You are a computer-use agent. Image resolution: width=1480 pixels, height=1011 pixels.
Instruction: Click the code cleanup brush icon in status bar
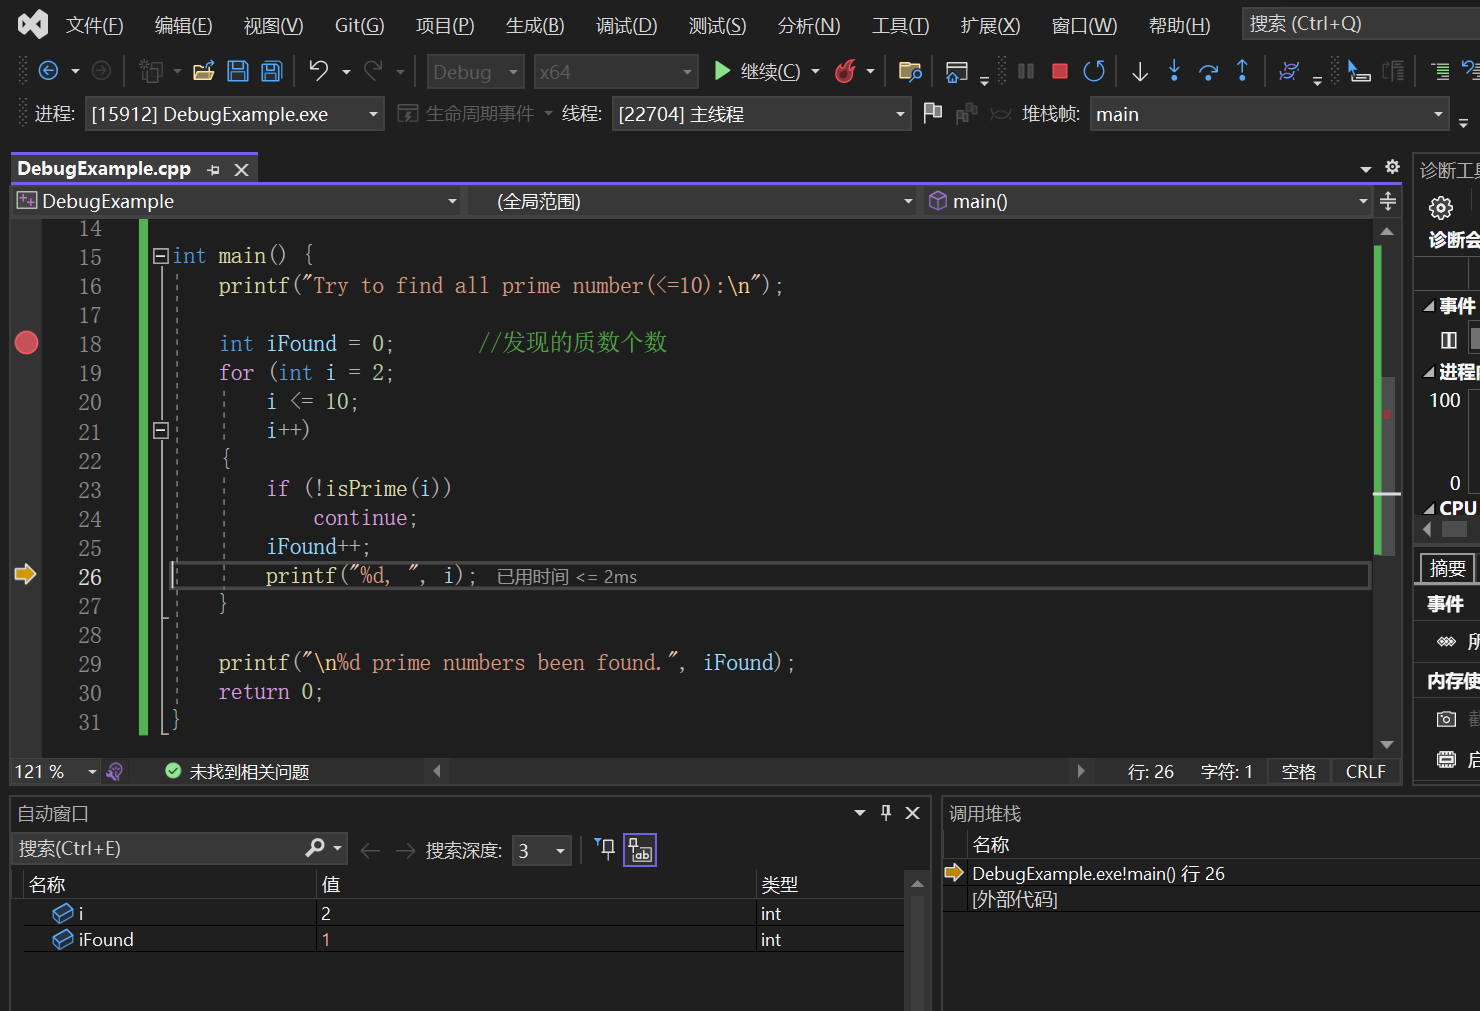point(115,771)
